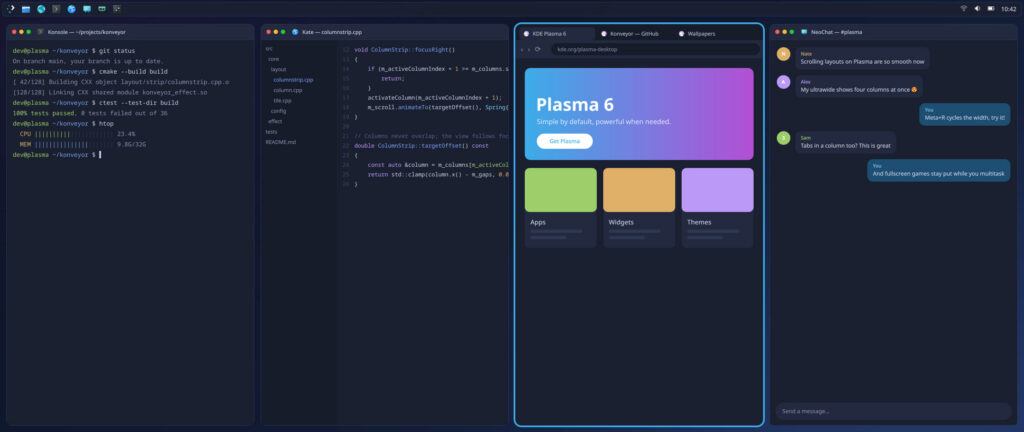Click the NeoChat 'Send a message...' field

pos(893,411)
